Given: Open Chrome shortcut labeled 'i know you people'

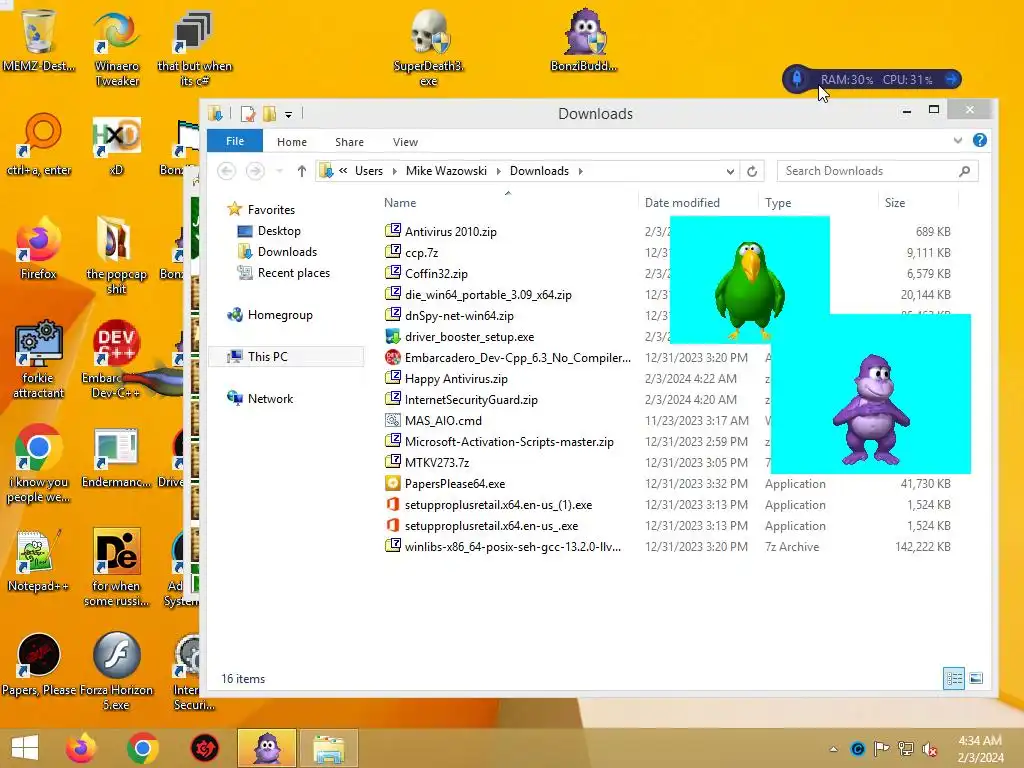Looking at the screenshot, I should tap(39, 464).
